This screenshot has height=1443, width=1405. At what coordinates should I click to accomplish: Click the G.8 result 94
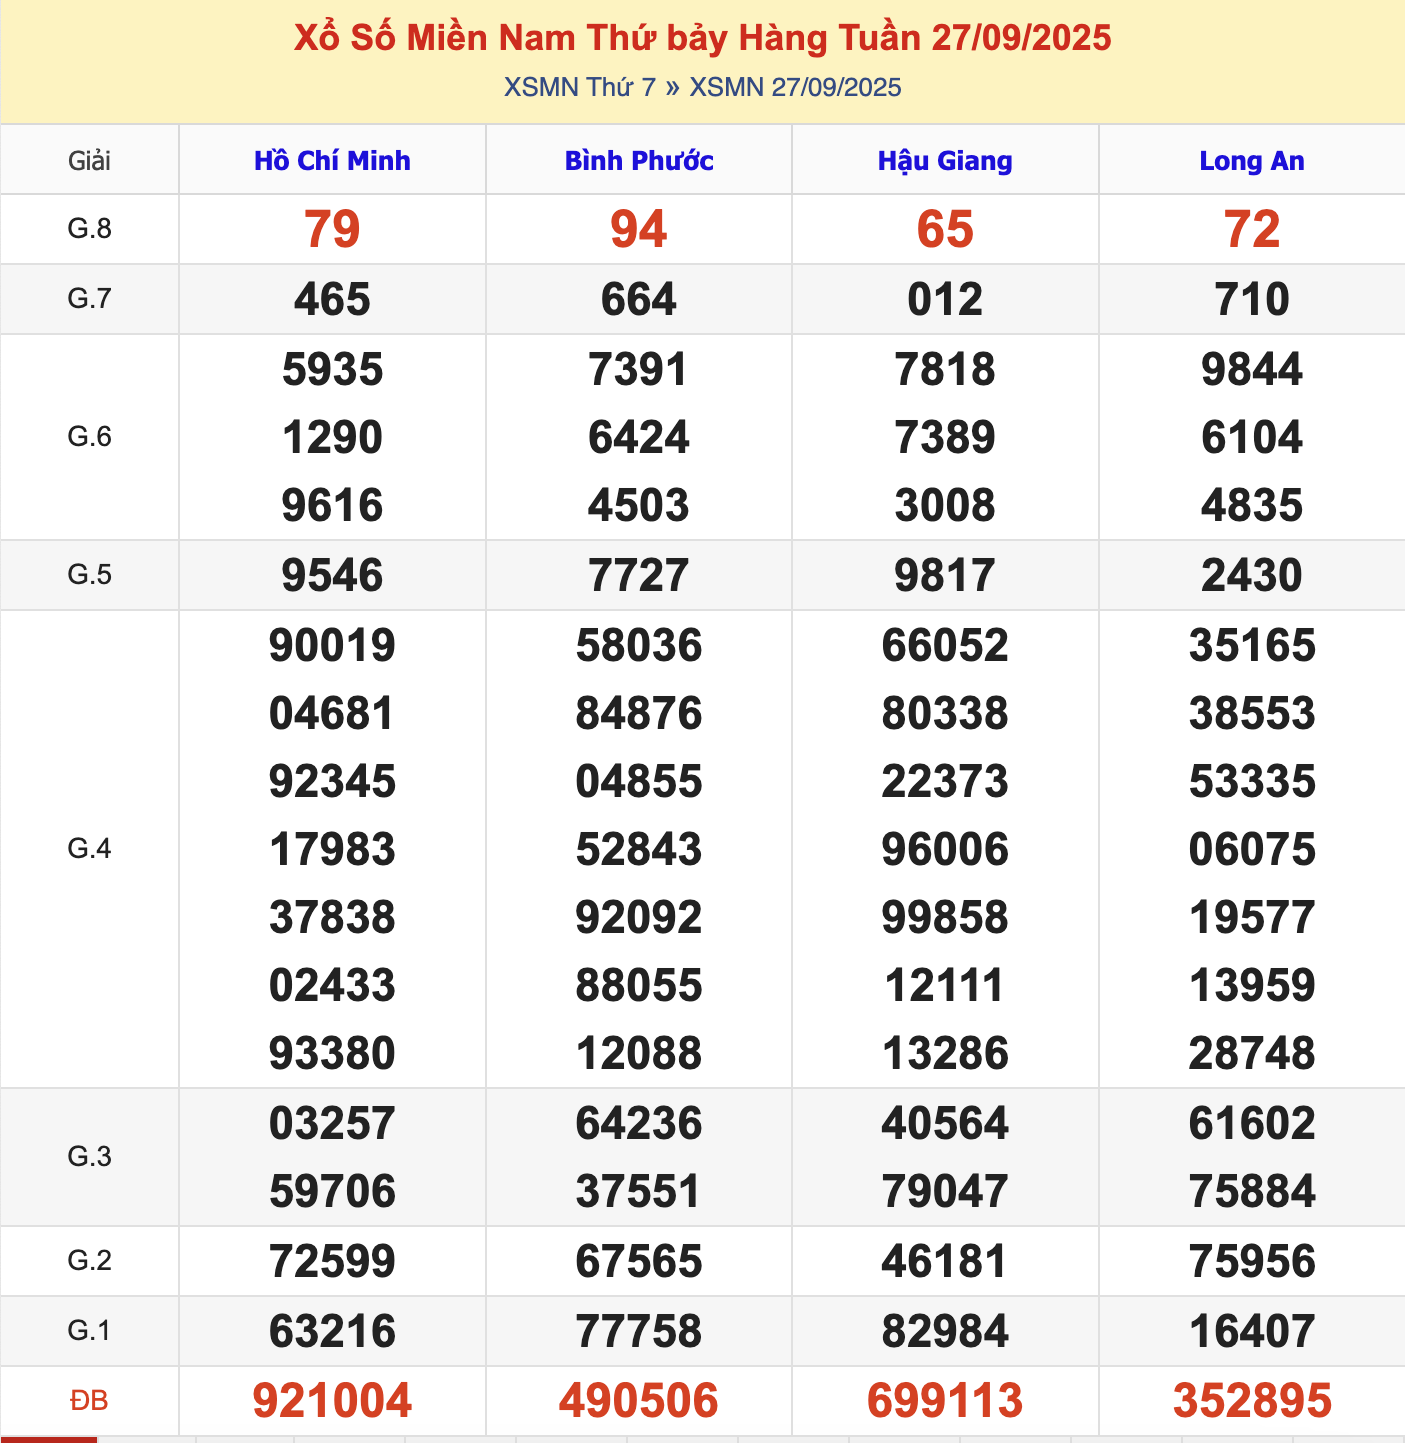639,229
